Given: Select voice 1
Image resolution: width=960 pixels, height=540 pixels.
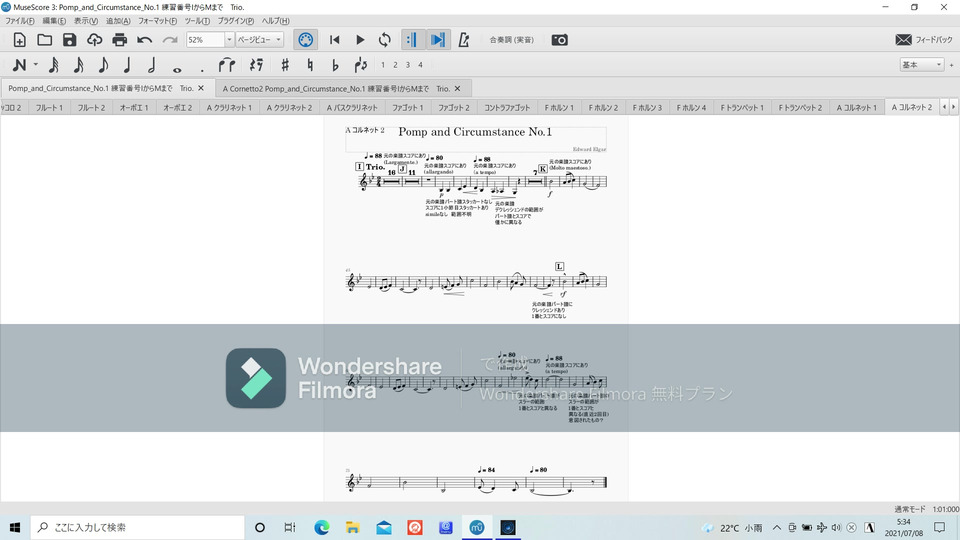Looking at the screenshot, I should tap(383, 65).
